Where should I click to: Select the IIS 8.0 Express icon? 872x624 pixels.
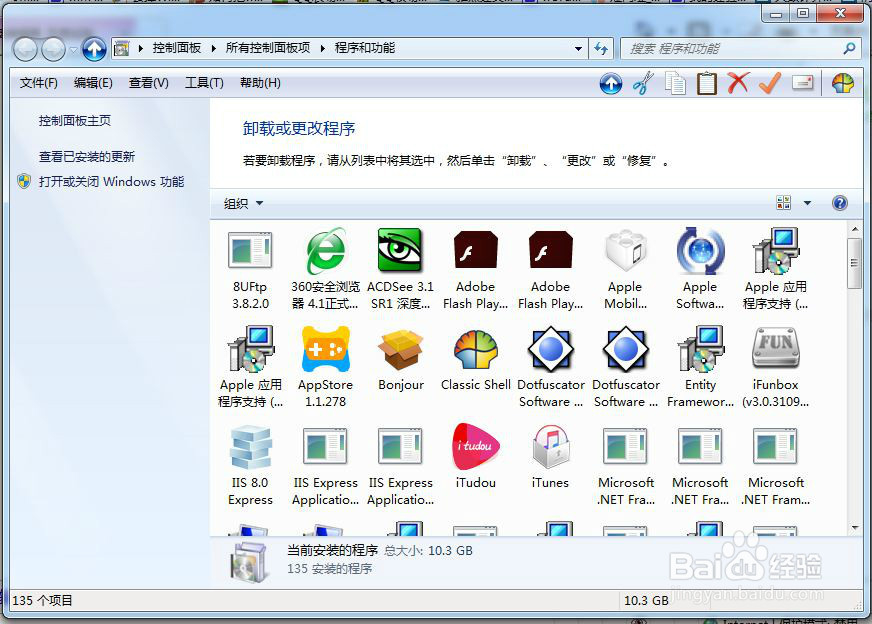250,447
